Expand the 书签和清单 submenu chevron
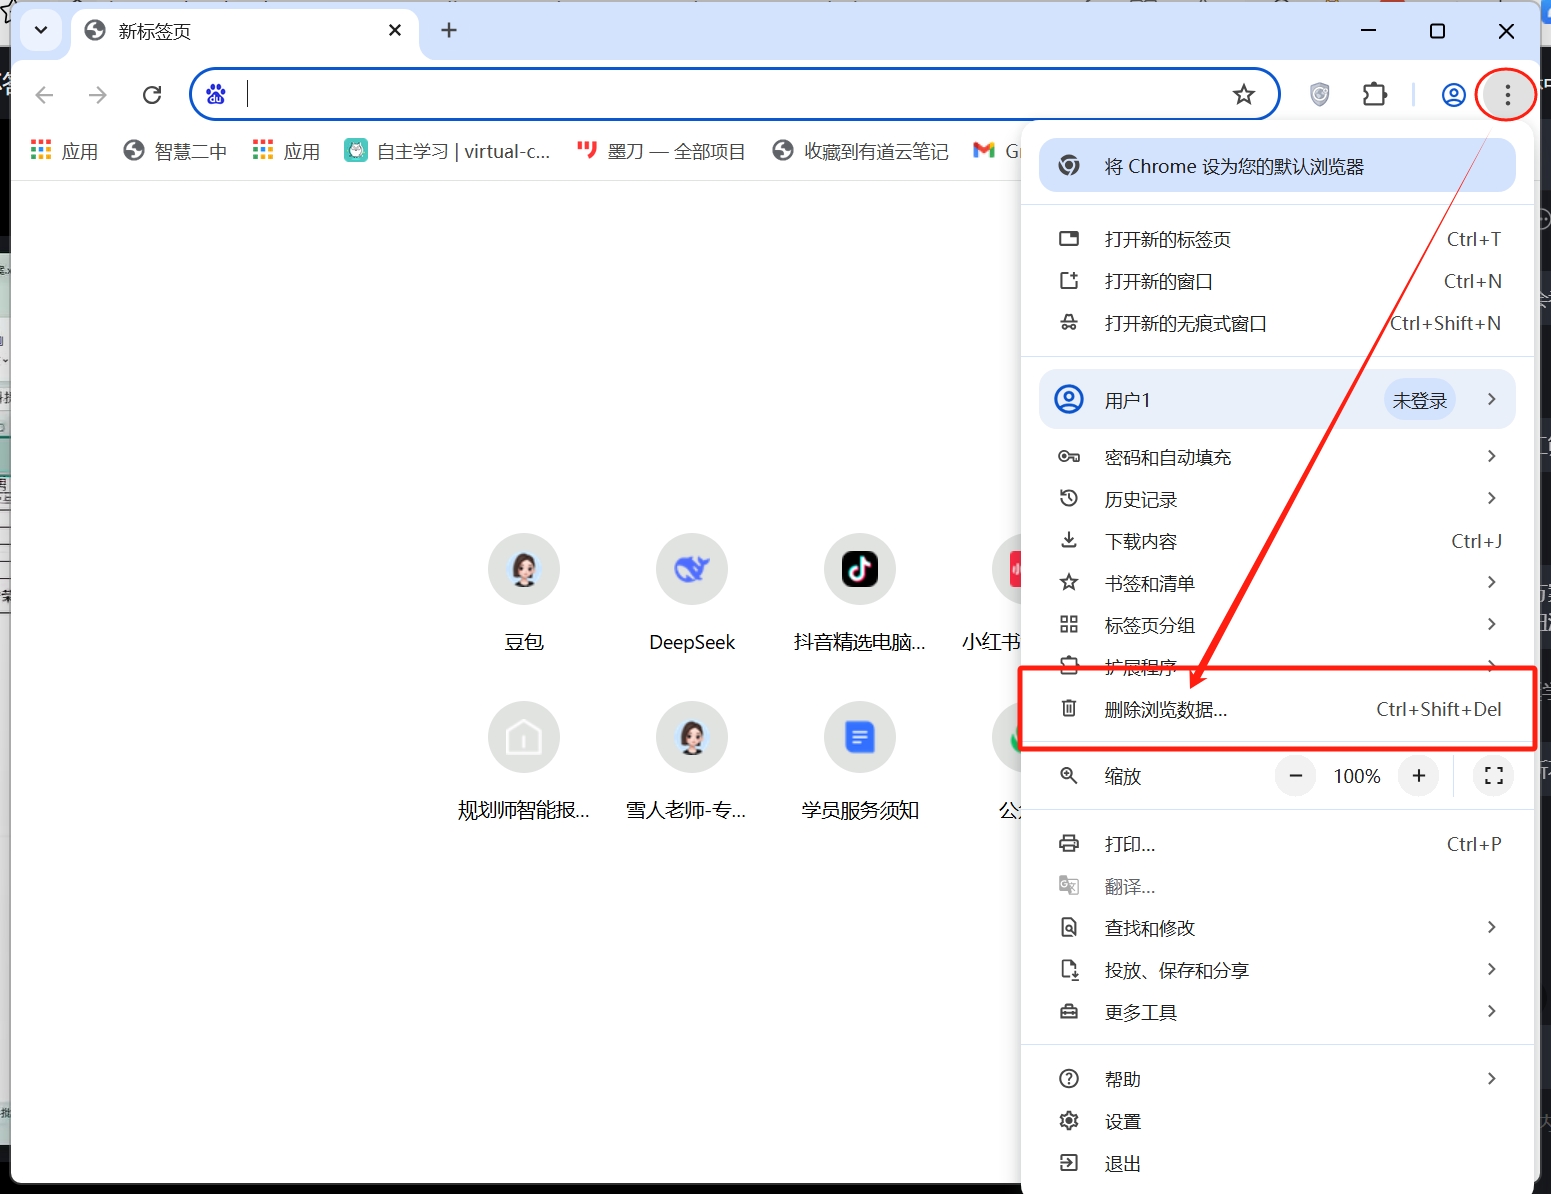The width and height of the screenshot is (1551, 1194). [x=1491, y=582]
